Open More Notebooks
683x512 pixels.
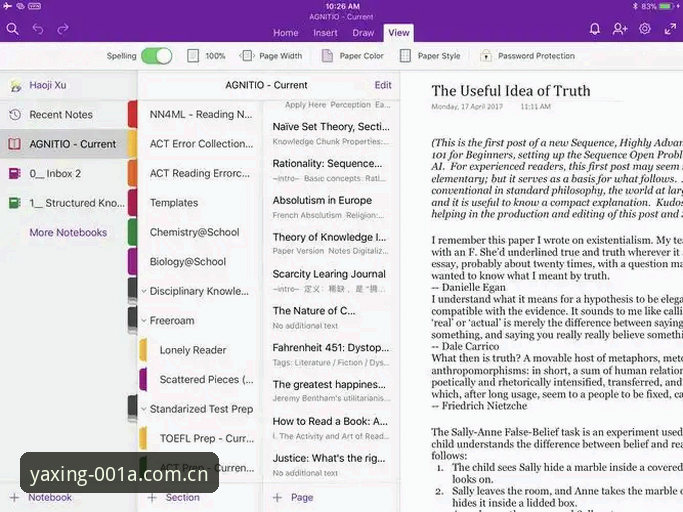point(68,233)
